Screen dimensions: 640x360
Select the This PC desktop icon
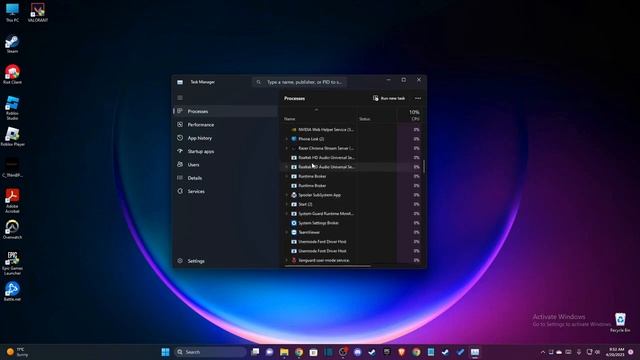pos(12,13)
